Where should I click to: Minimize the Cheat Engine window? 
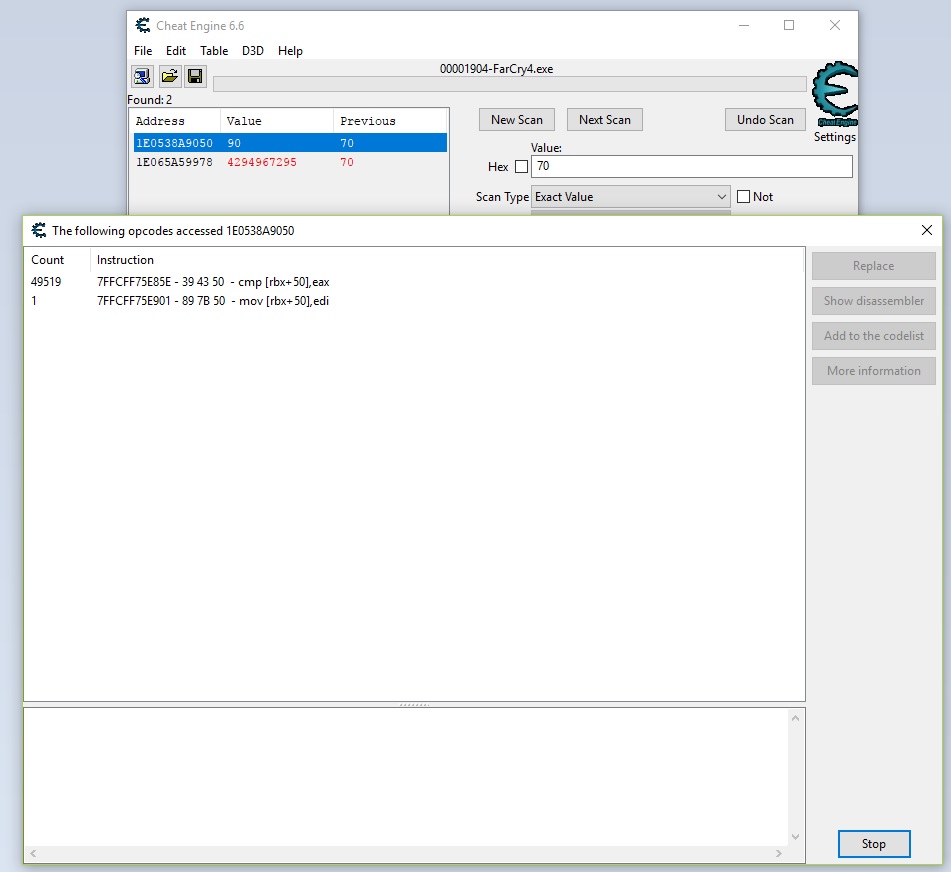point(744,25)
